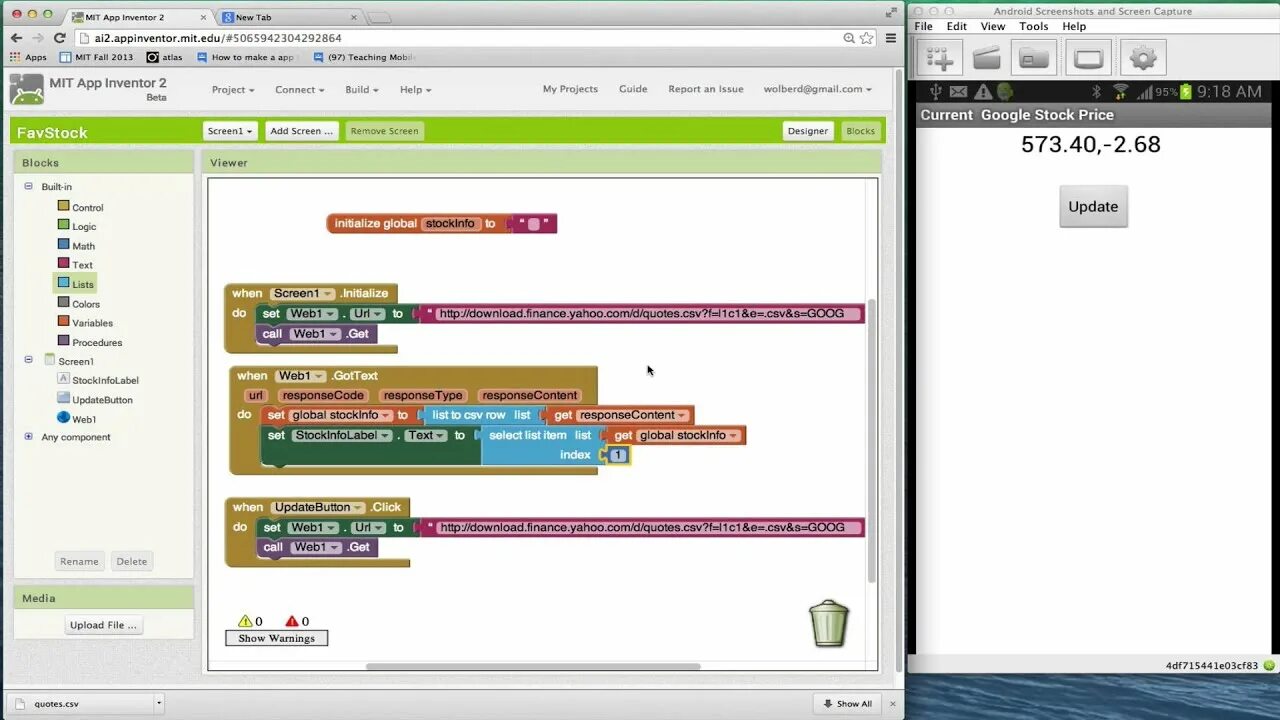Select the Text blocks category
The image size is (1280, 720).
[75, 265]
